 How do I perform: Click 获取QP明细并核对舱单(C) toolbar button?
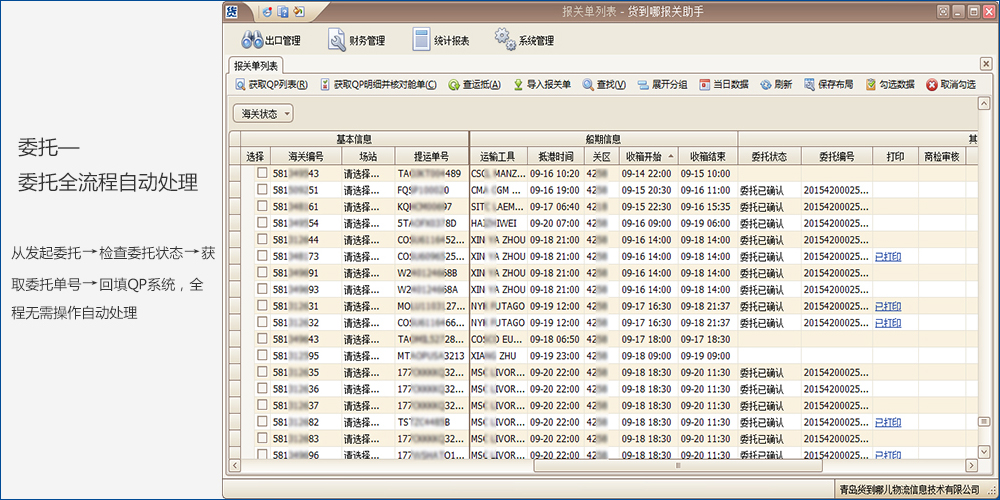(379, 84)
